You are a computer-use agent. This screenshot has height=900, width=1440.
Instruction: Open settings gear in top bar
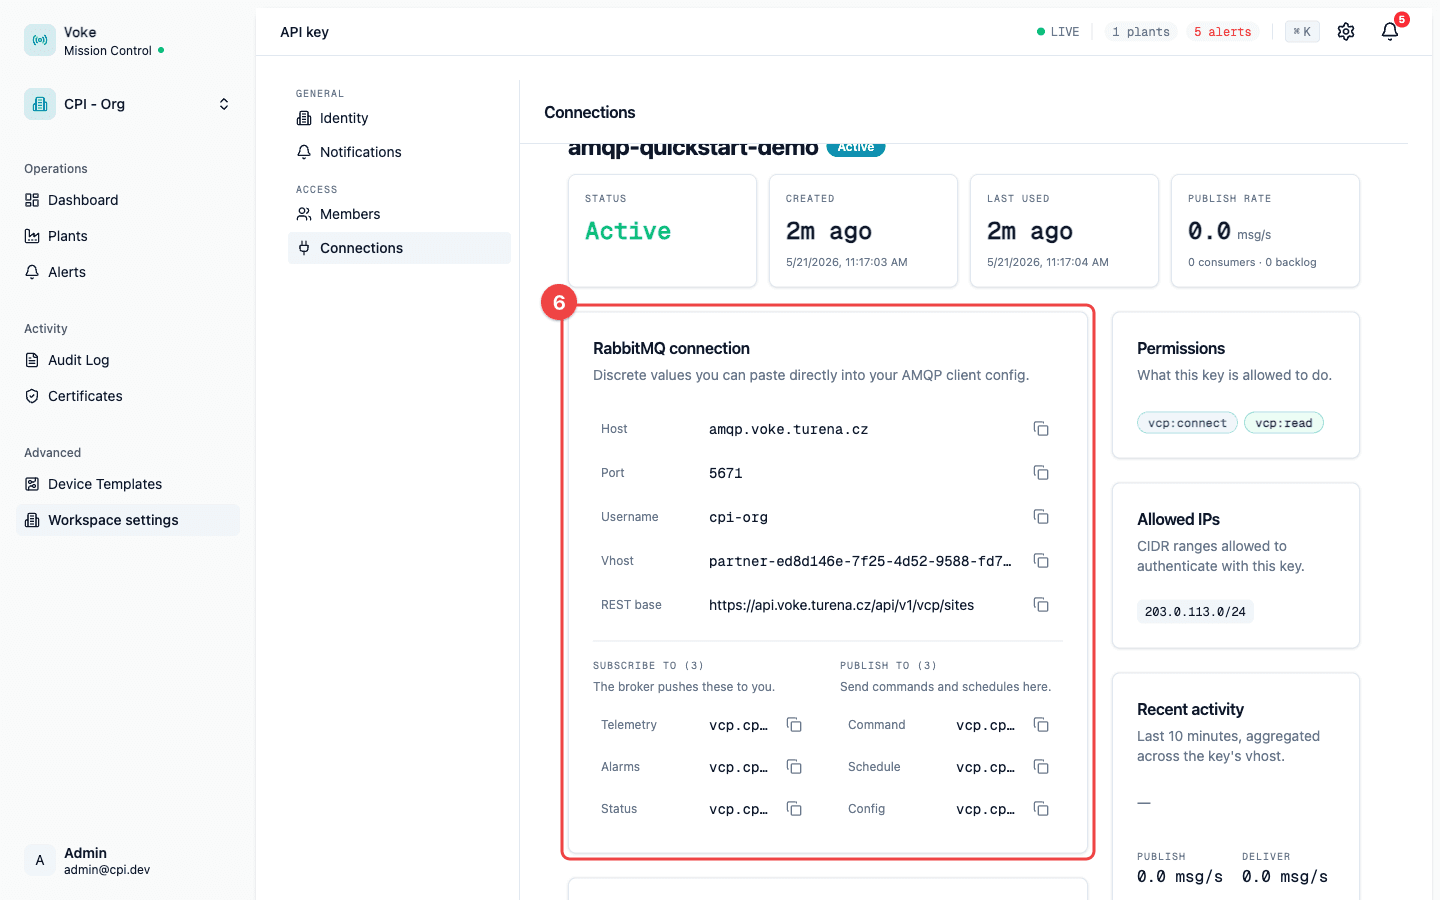pyautogui.click(x=1346, y=32)
